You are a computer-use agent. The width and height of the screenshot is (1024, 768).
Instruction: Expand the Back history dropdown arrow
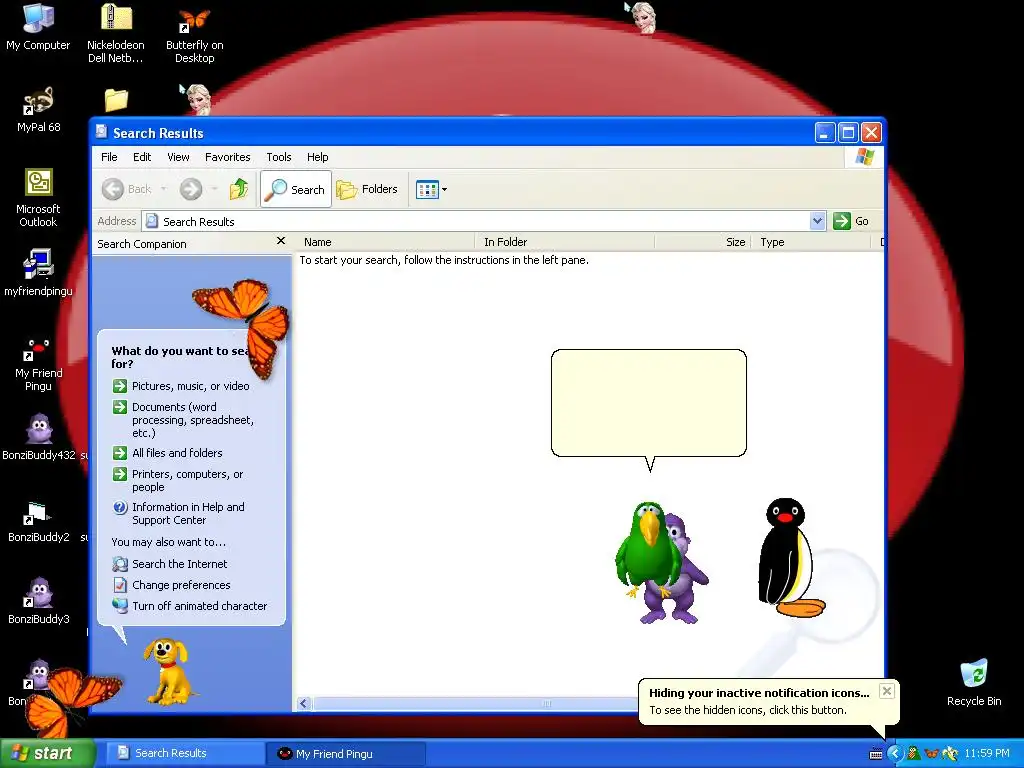point(163,189)
